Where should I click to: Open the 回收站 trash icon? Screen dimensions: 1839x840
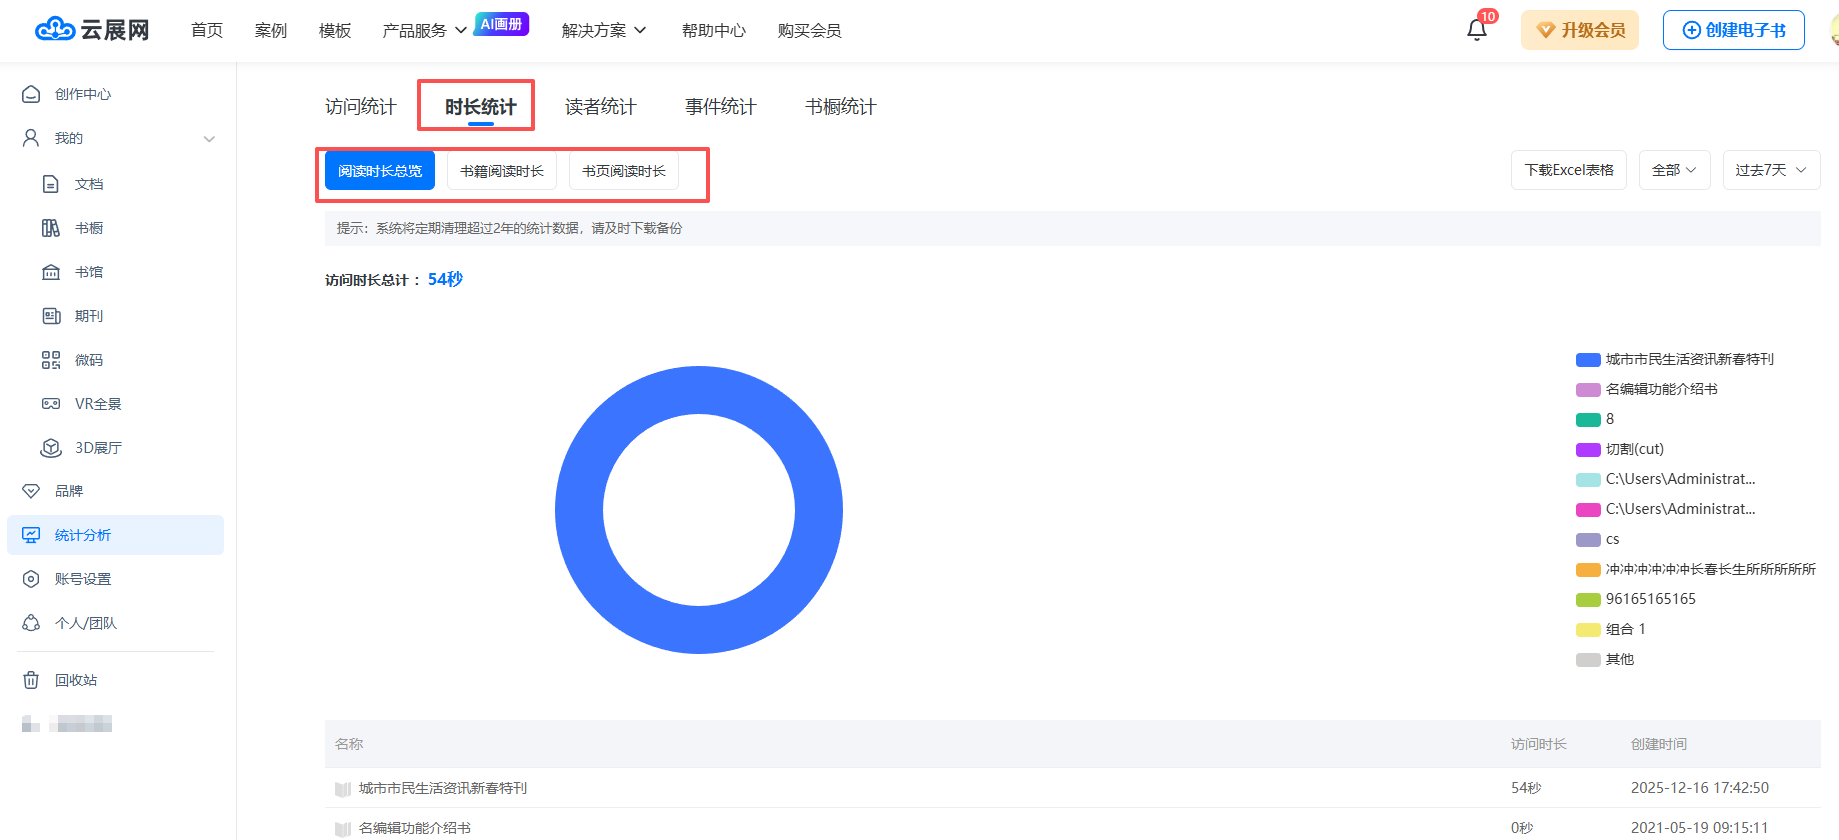(31, 680)
